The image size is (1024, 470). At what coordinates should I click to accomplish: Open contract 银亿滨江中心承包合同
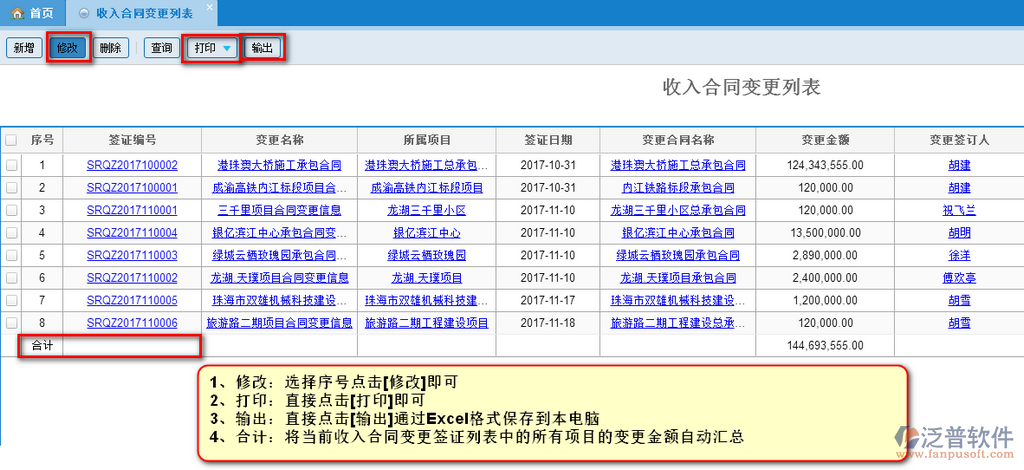[x=678, y=233]
